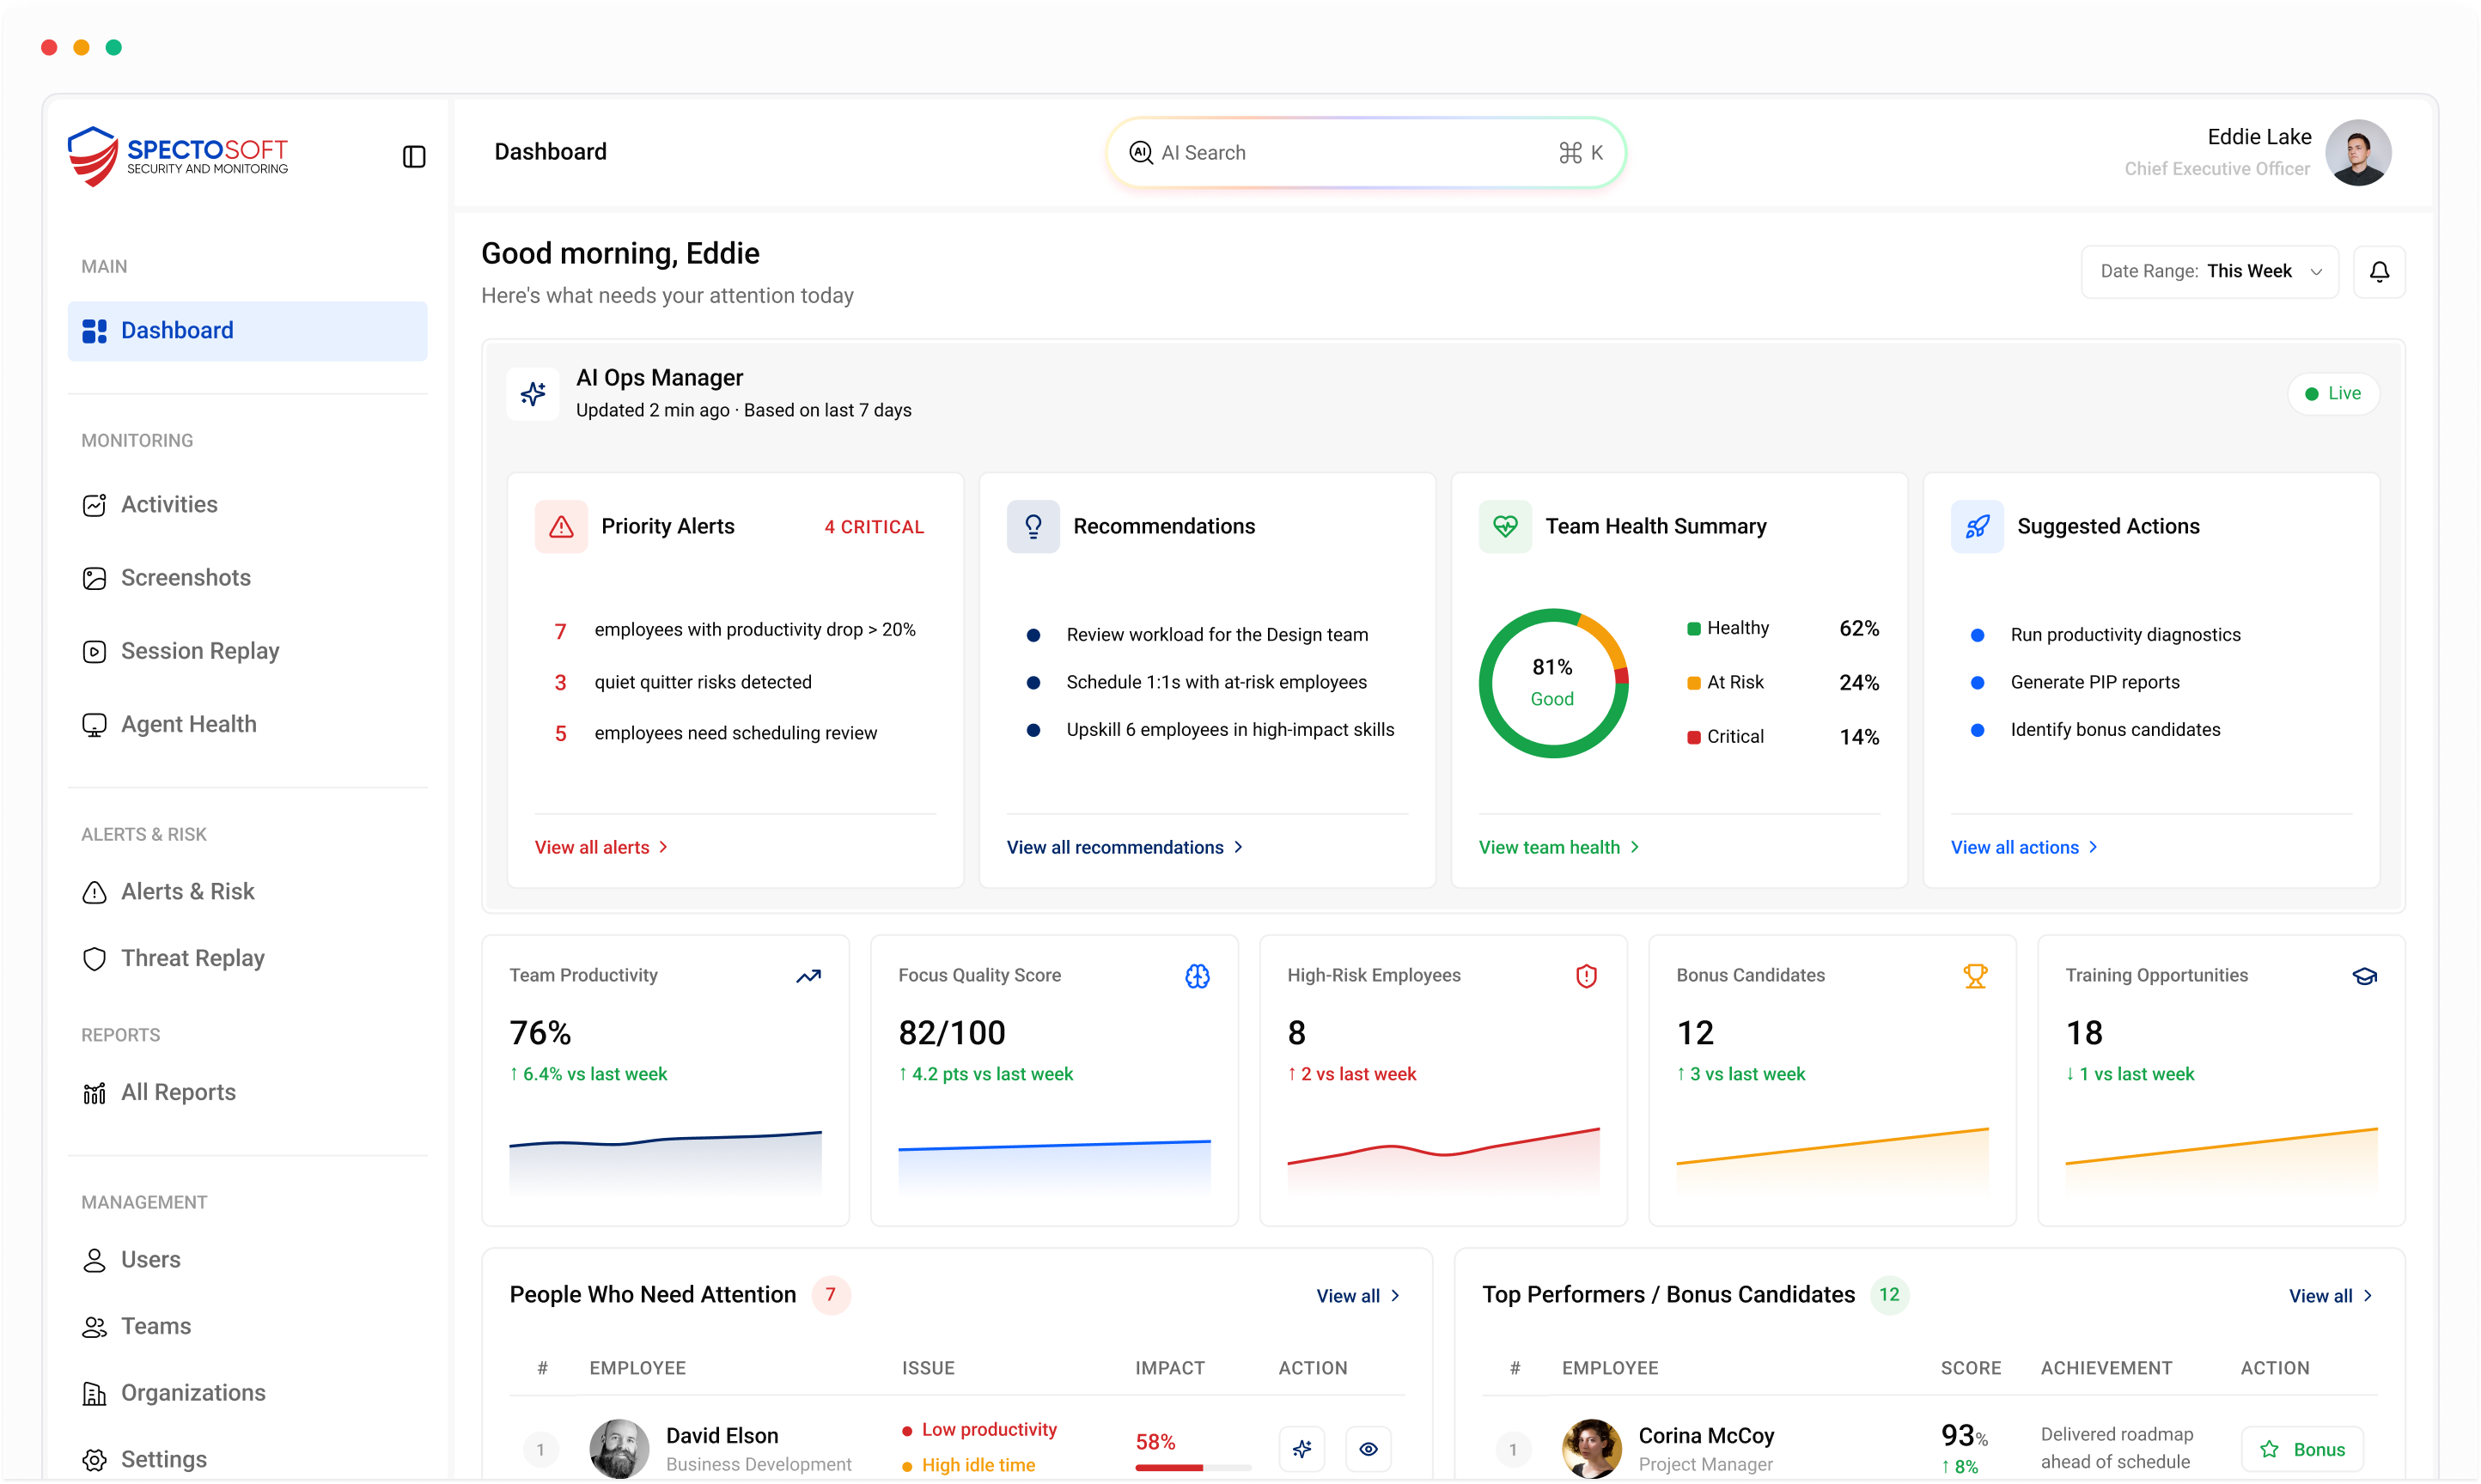Click the Activities icon in the sidebar
Image resolution: width=2481 pixels, height=1484 pixels.
click(x=94, y=505)
